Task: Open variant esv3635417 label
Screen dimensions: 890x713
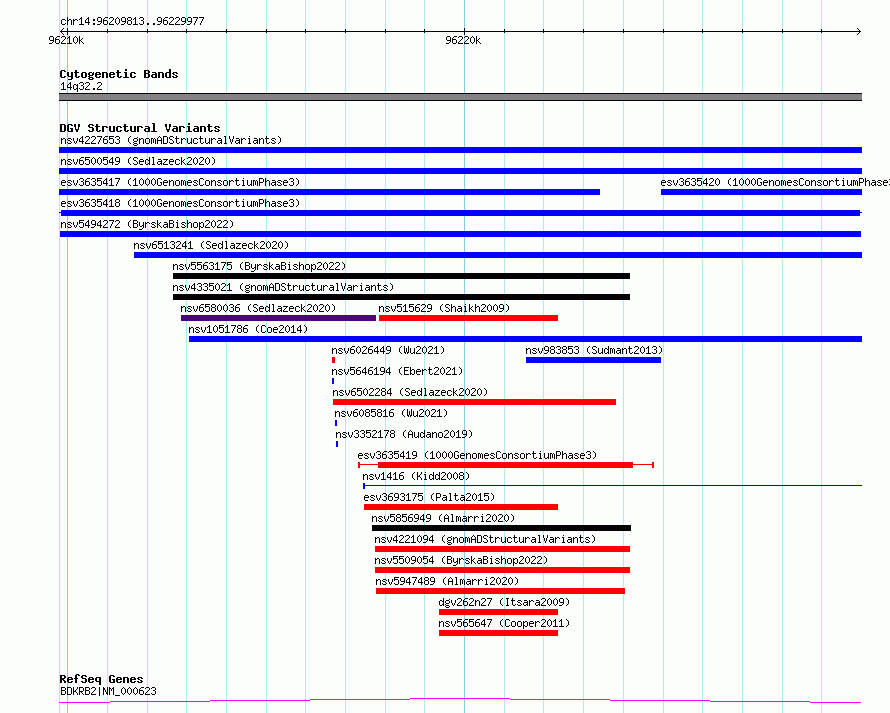Action: (x=180, y=182)
